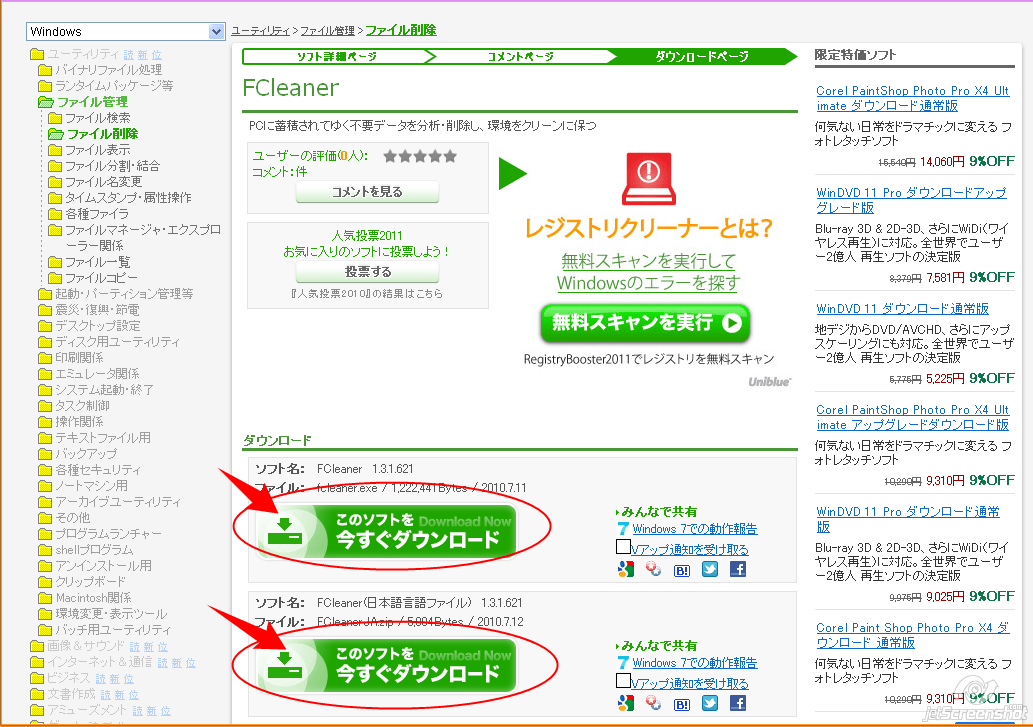The width and height of the screenshot is (1033, 727).
Task: Download FCleaner 1.3.1.621 with green download button
Action: click(387, 531)
